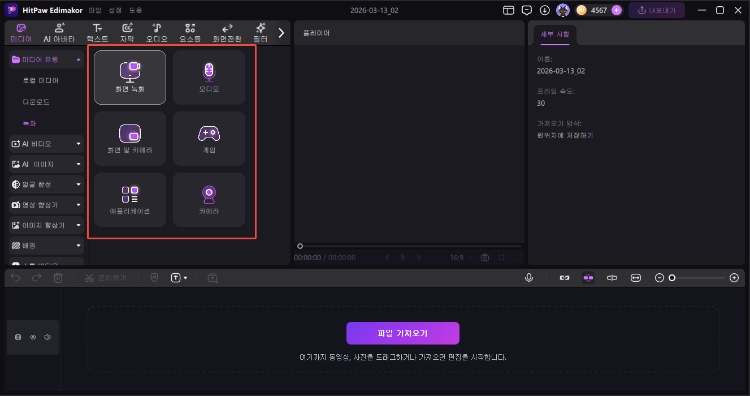Image resolution: width=750 pixels, height=396 pixels.
Task: Choose 화면 및 카메라 recording
Action: pyautogui.click(x=130, y=139)
